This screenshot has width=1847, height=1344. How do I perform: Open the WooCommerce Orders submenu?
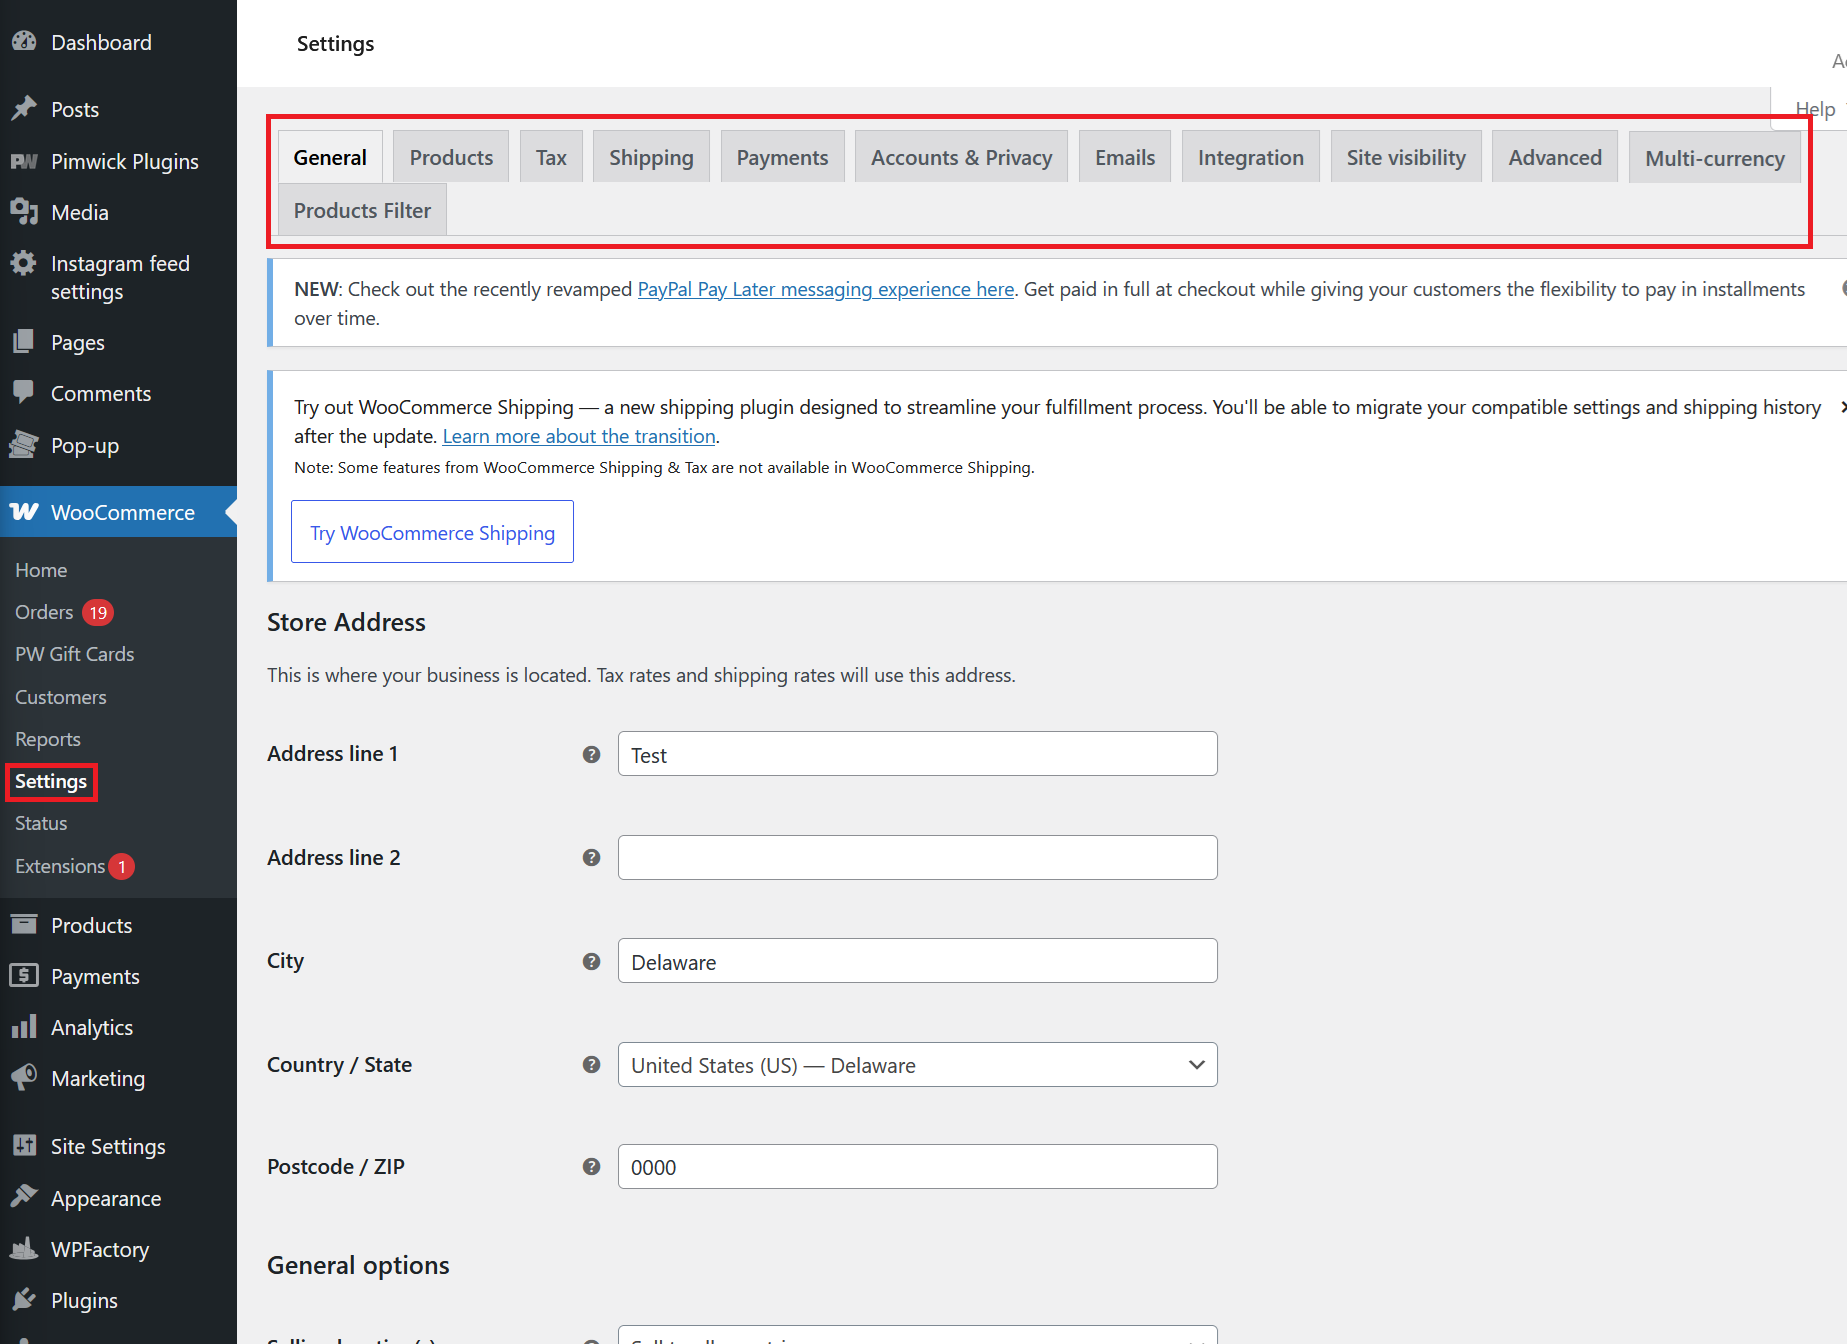click(x=44, y=612)
